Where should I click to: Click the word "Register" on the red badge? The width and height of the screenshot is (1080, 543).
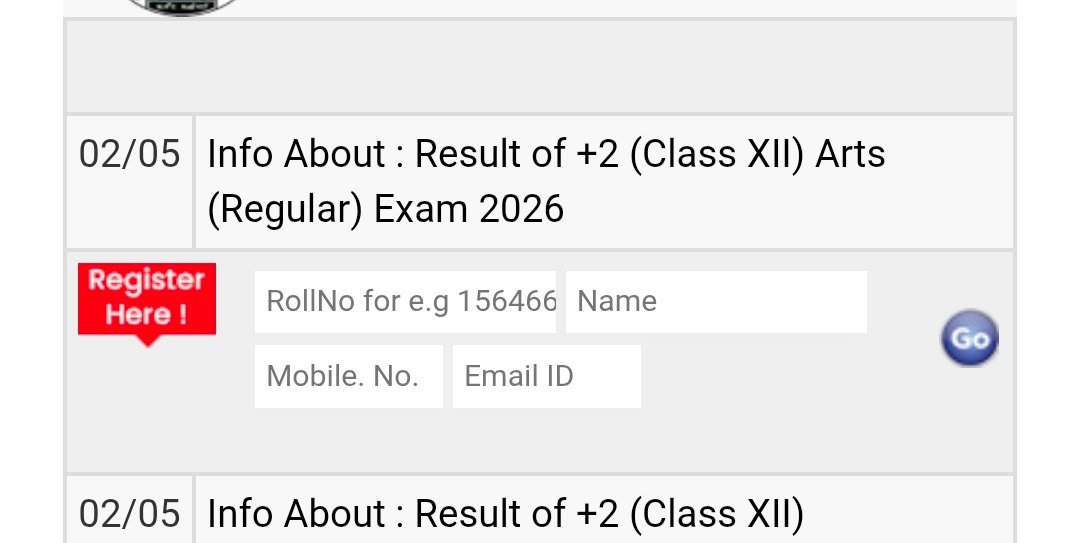(147, 280)
